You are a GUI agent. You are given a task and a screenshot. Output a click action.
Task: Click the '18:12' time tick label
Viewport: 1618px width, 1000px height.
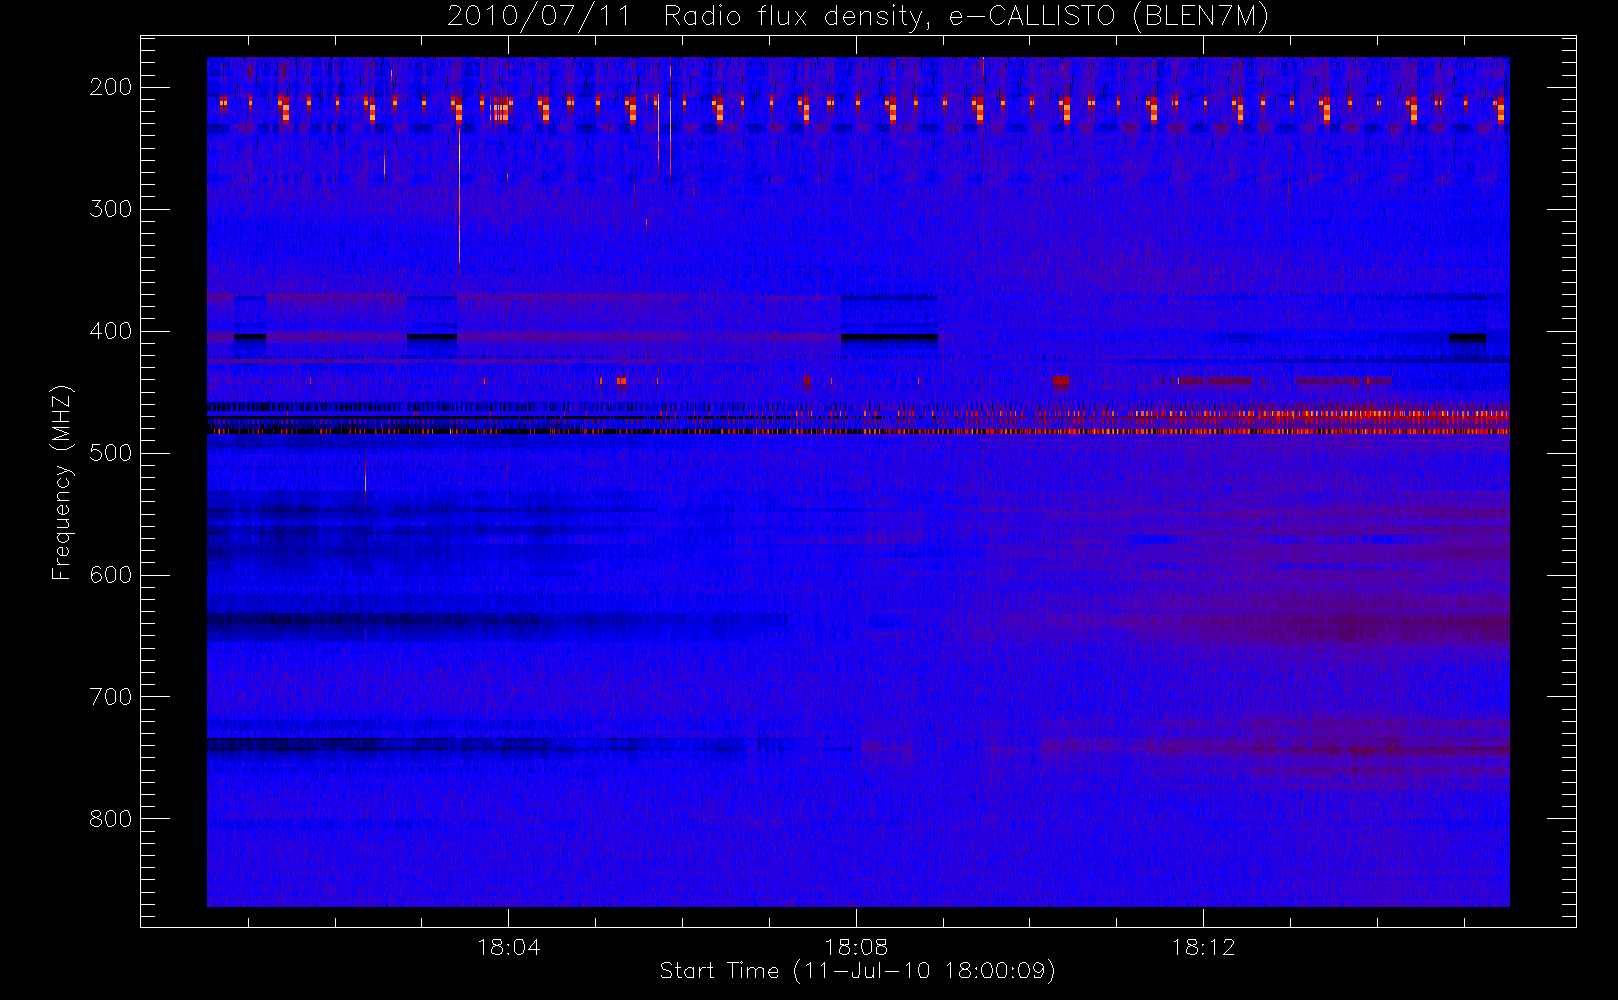click(x=1203, y=946)
